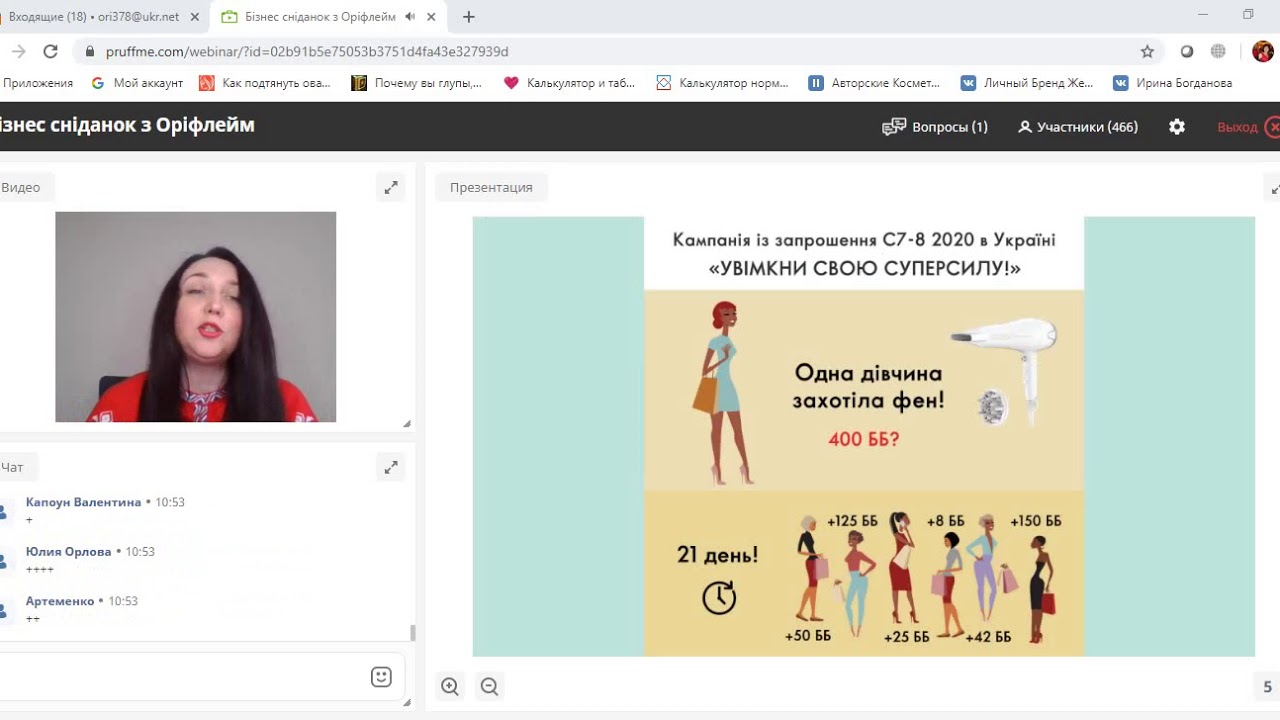
Task: Click the presenter video thumbnail
Action: (x=196, y=317)
